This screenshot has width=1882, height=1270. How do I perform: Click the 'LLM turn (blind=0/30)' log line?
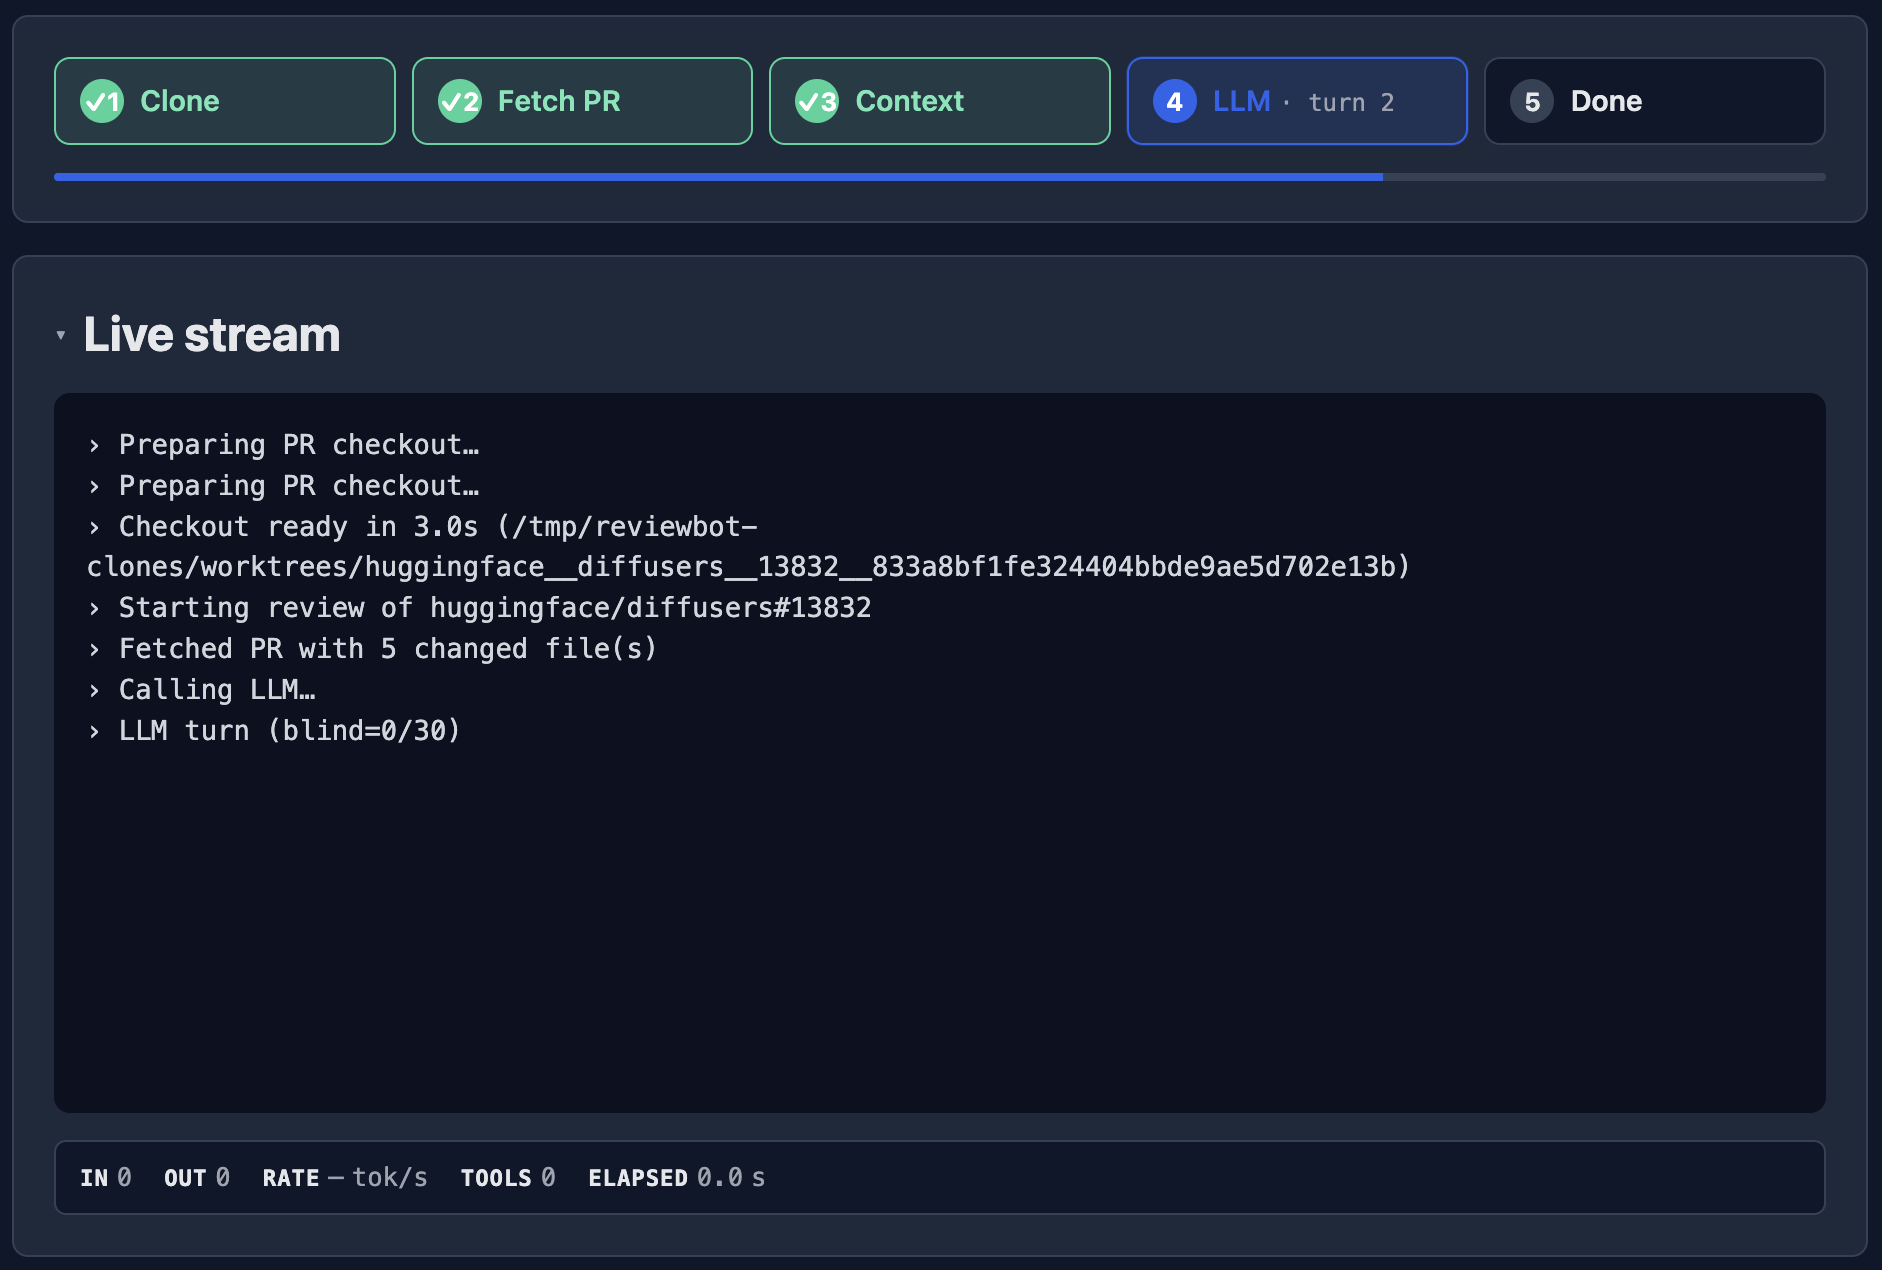click(274, 731)
